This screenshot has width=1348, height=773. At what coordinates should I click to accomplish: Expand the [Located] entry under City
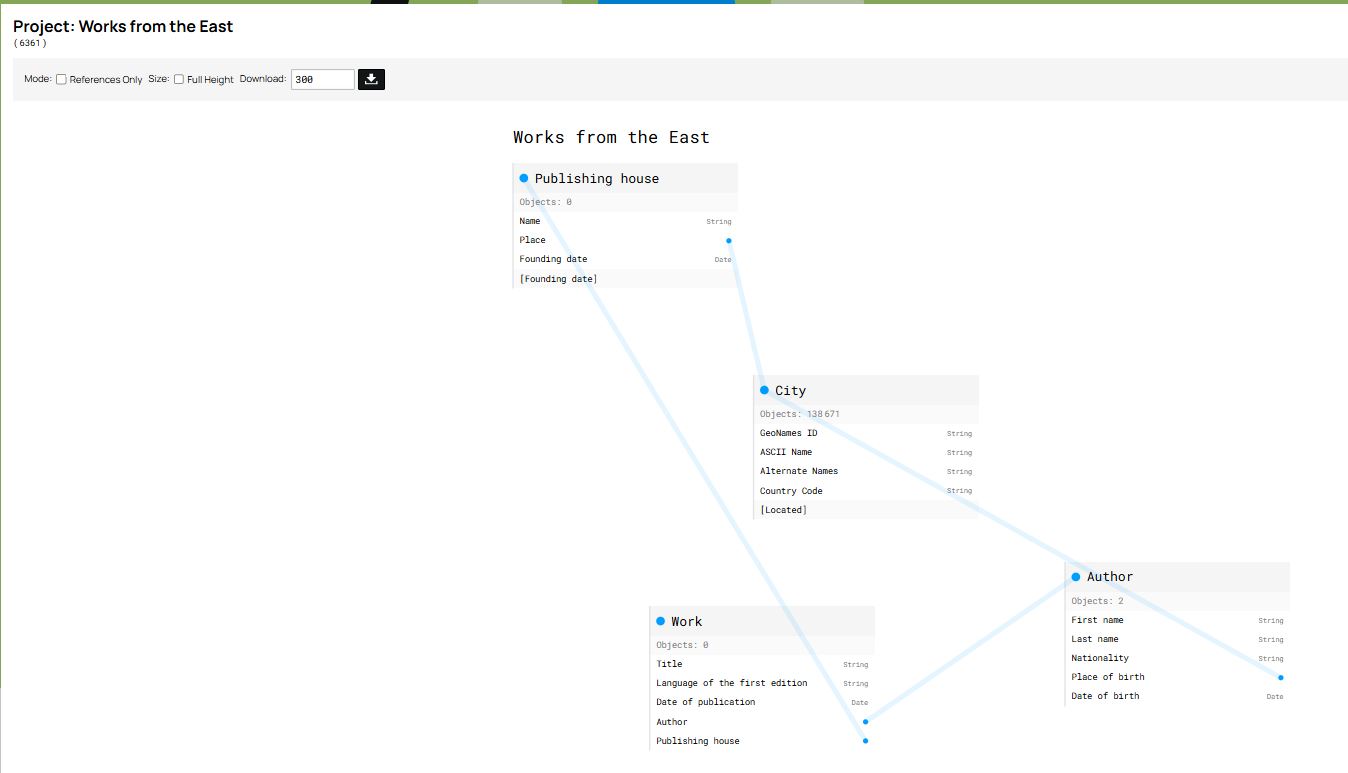[x=783, y=509]
